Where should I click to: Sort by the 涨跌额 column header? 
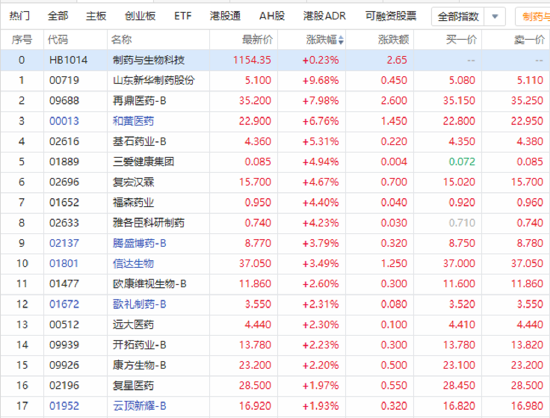coord(394,40)
